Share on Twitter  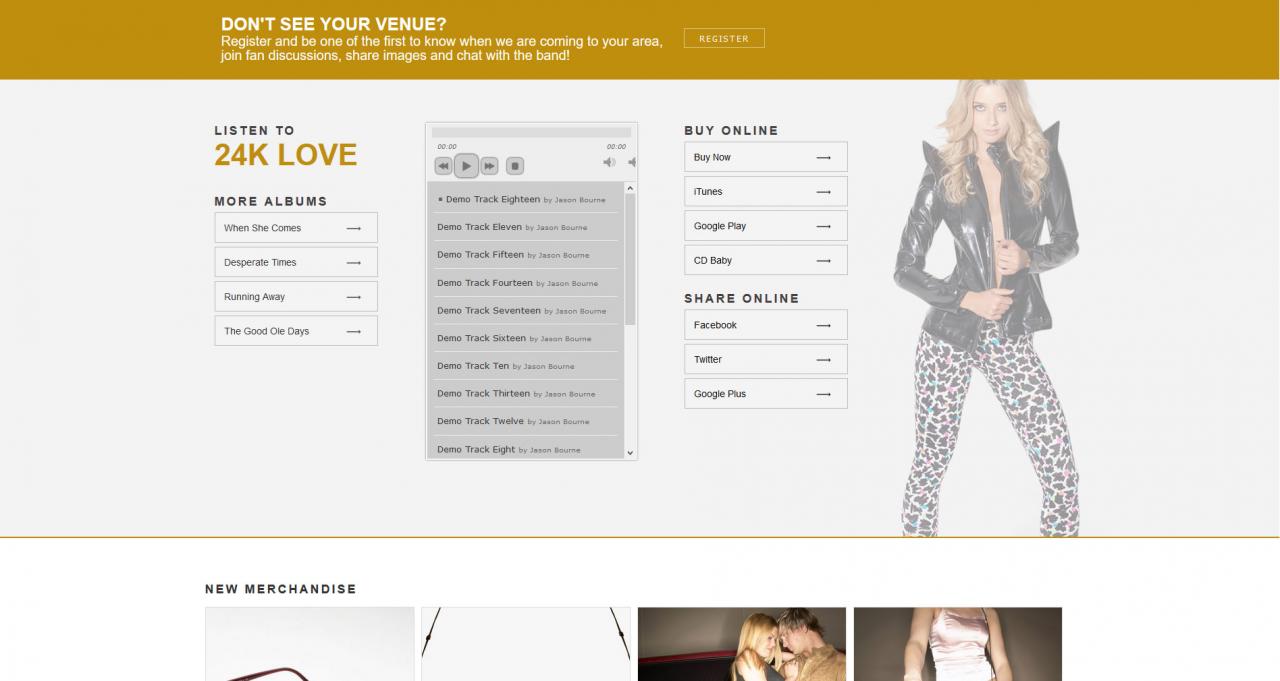point(766,359)
